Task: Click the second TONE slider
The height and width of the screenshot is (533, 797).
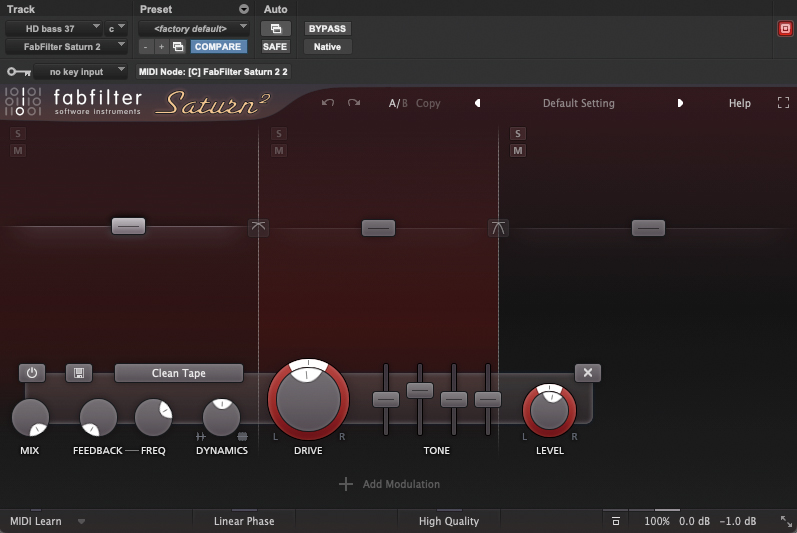Action: (420, 390)
